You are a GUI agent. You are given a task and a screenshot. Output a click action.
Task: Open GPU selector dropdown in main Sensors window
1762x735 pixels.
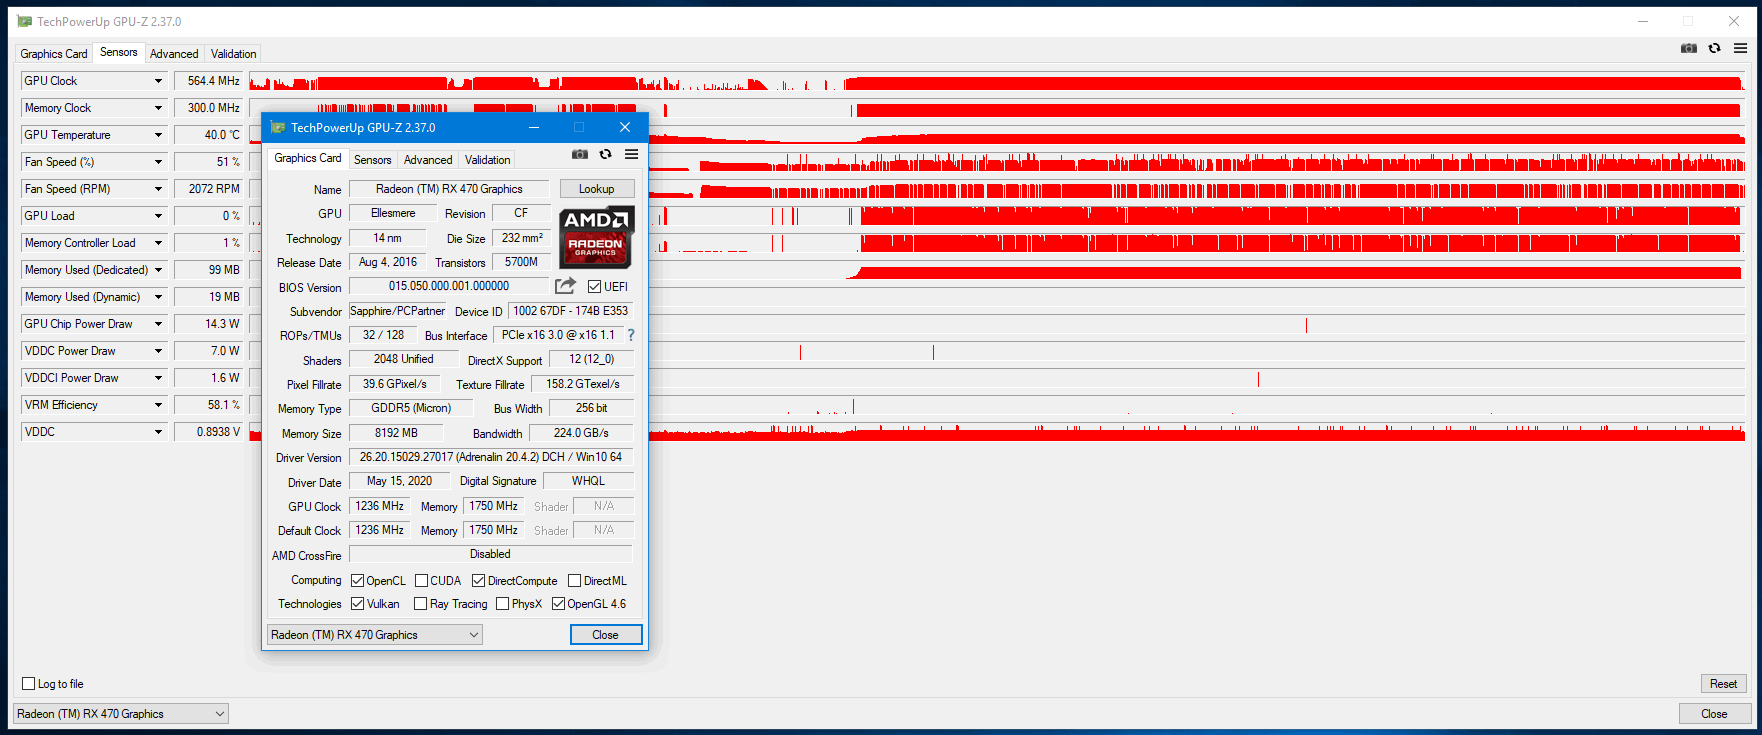click(120, 714)
